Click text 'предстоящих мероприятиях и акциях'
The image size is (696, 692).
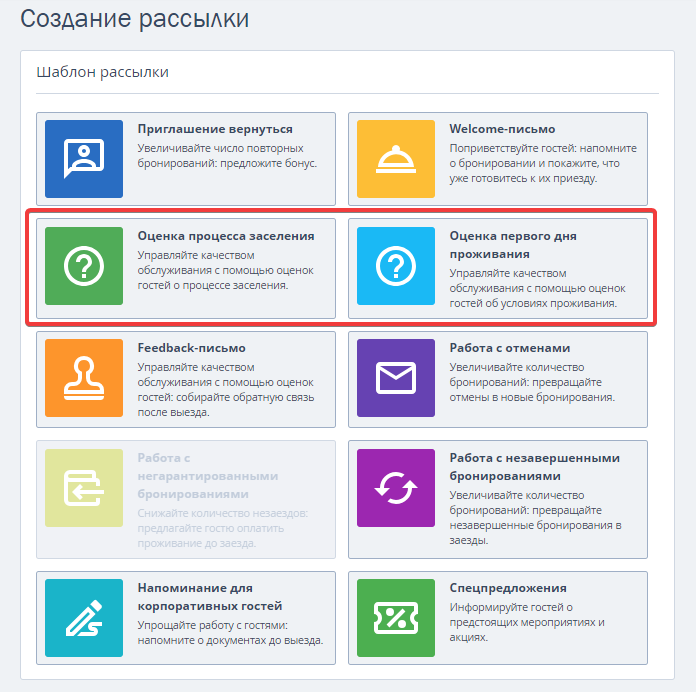(527, 629)
